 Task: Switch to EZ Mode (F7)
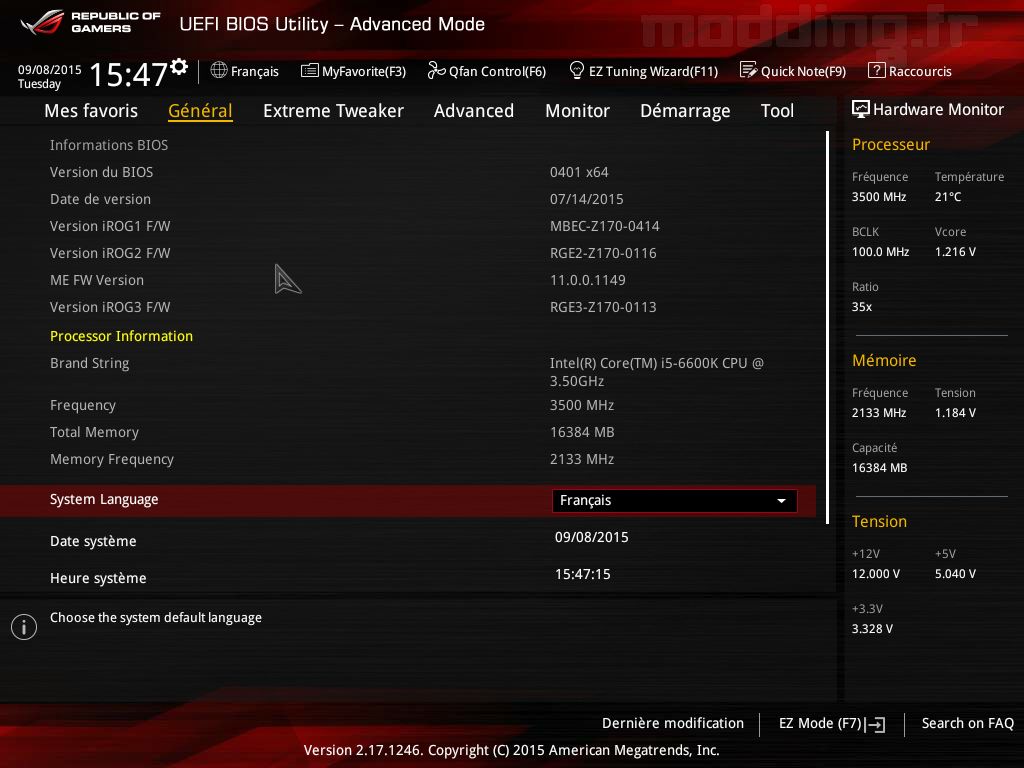pos(831,724)
